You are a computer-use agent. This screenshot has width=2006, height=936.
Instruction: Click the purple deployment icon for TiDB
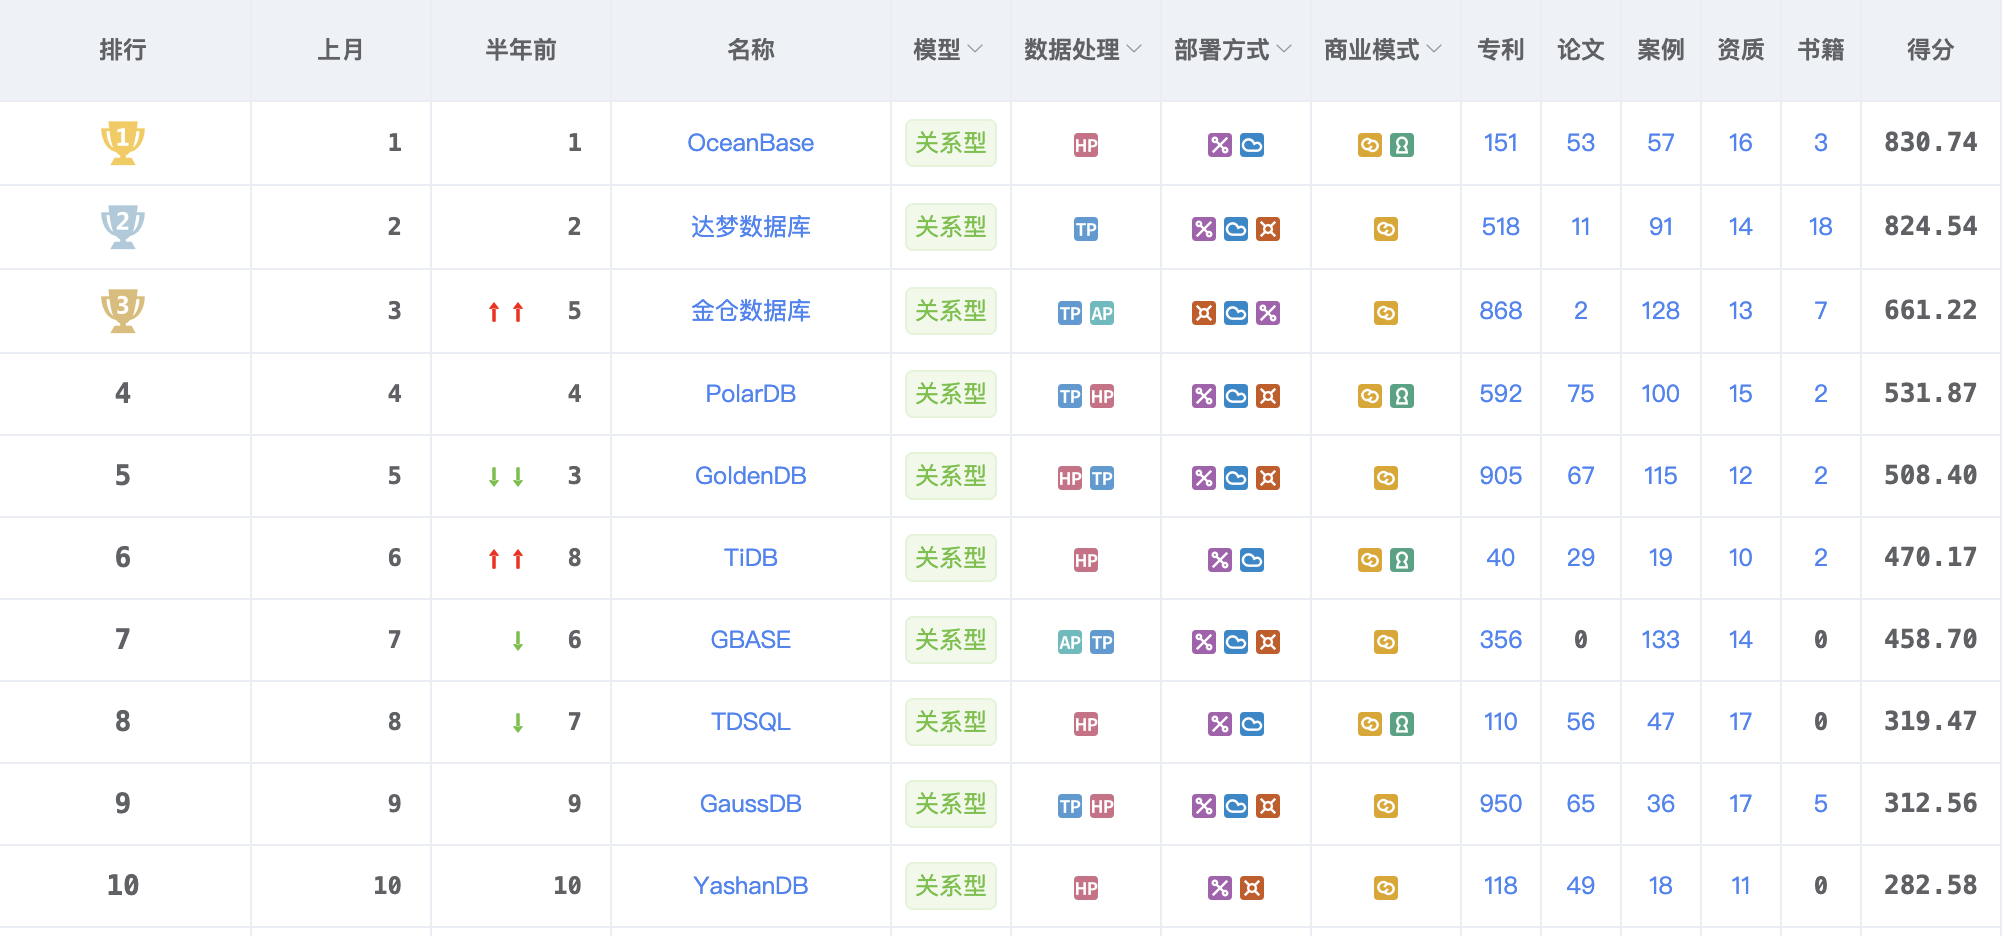(1220, 560)
